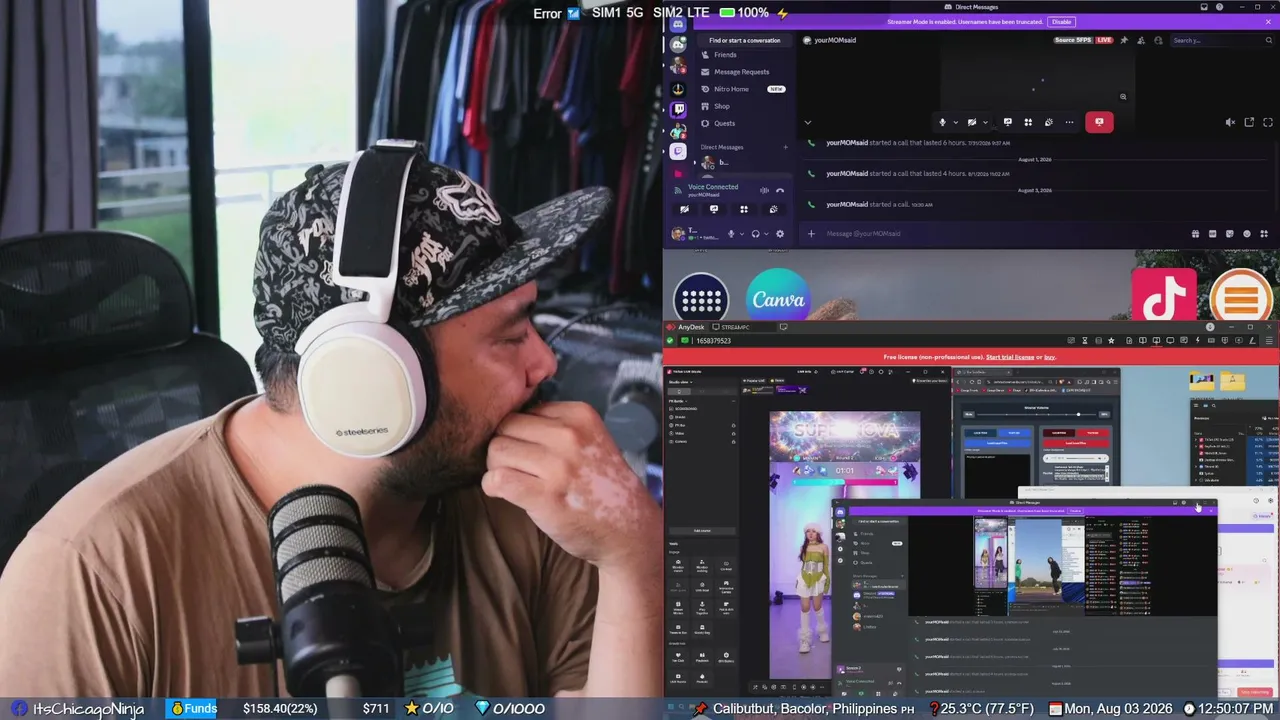Click Start trial license link in AnyDesk
Viewport: 1280px width, 720px height.
click(1010, 357)
